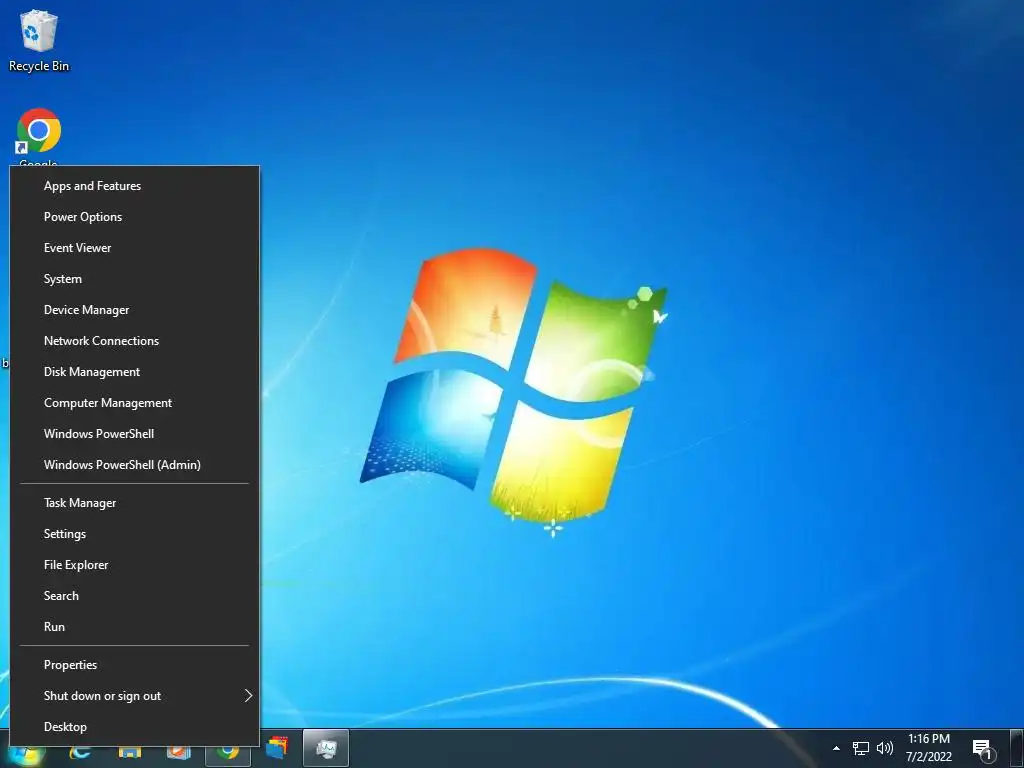The image size is (1024, 768).
Task: Open Internet Explorer from the taskbar
Action: [80, 755]
